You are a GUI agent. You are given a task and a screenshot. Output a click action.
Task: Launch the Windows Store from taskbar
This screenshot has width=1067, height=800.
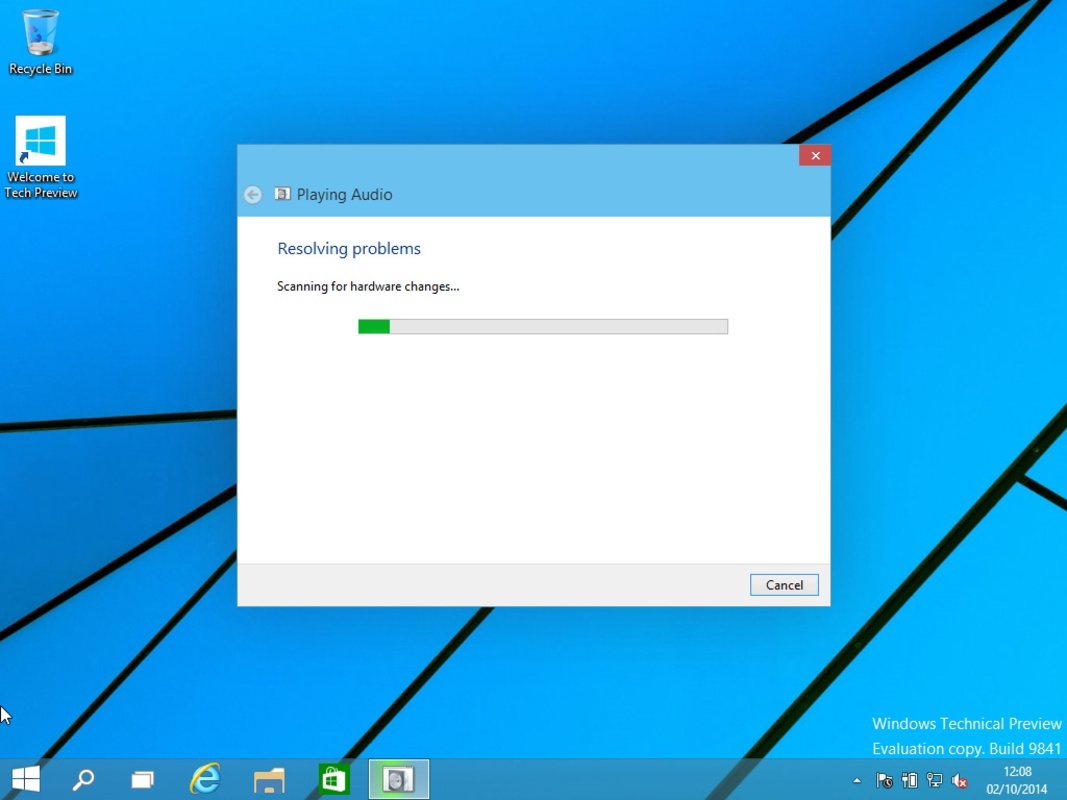tap(333, 779)
